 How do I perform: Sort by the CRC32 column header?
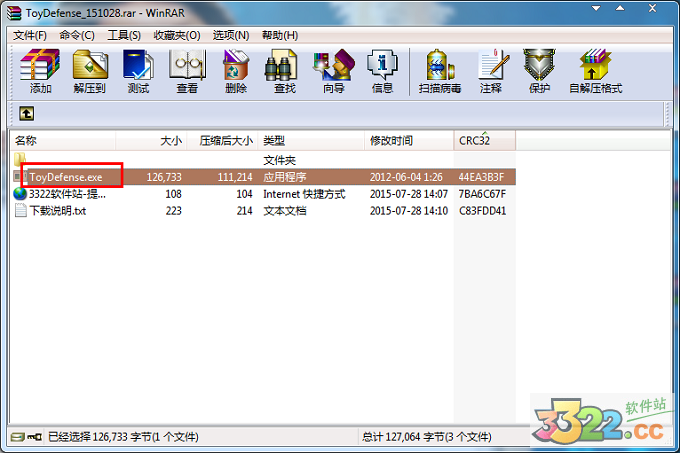pos(485,140)
